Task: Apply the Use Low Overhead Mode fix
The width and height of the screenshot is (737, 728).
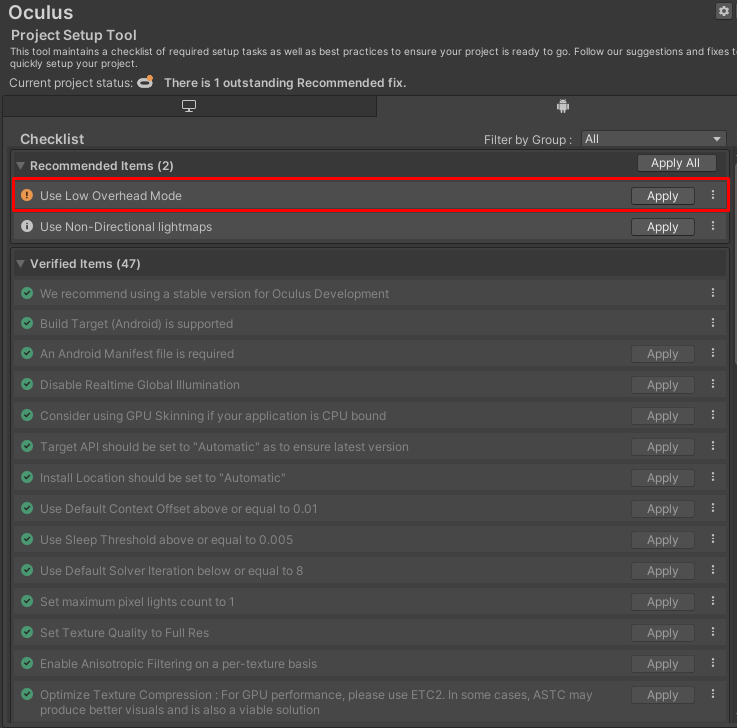Action: (x=662, y=196)
